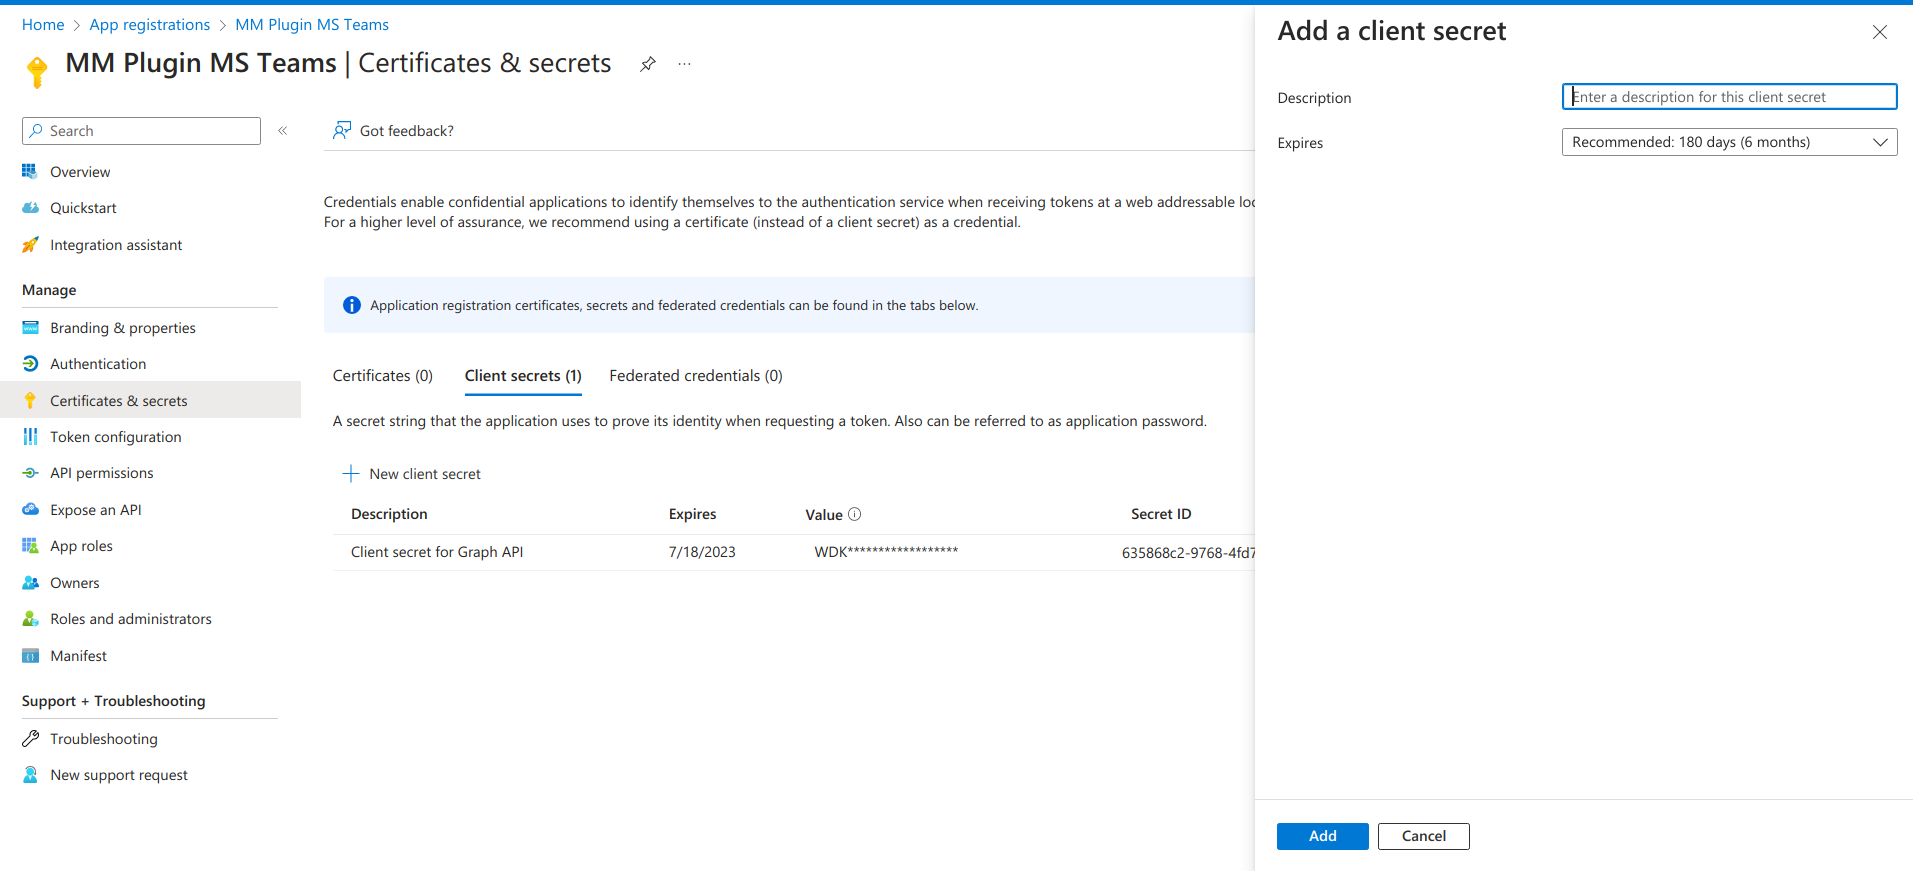
Task: Open the ellipsis more options menu
Action: coord(684,64)
